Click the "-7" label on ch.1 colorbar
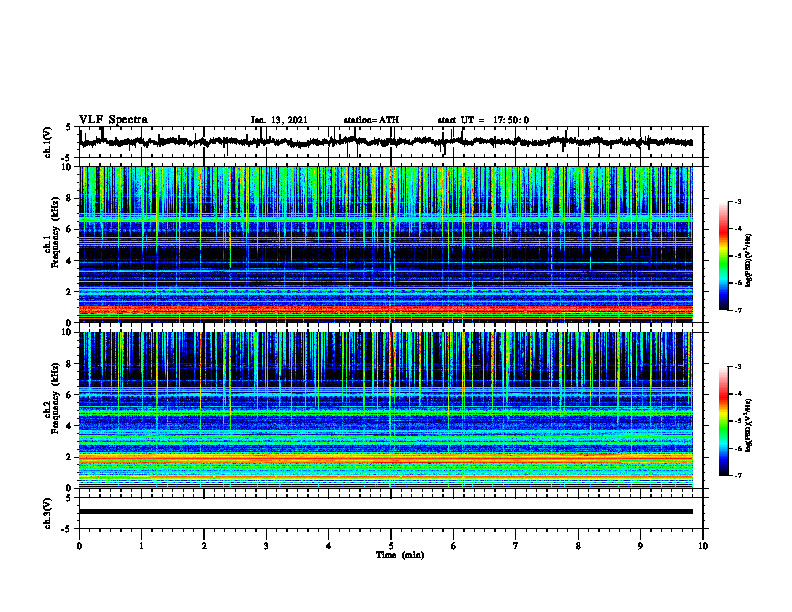Image resolution: width=792 pixels, height=612 pixels. click(738, 310)
